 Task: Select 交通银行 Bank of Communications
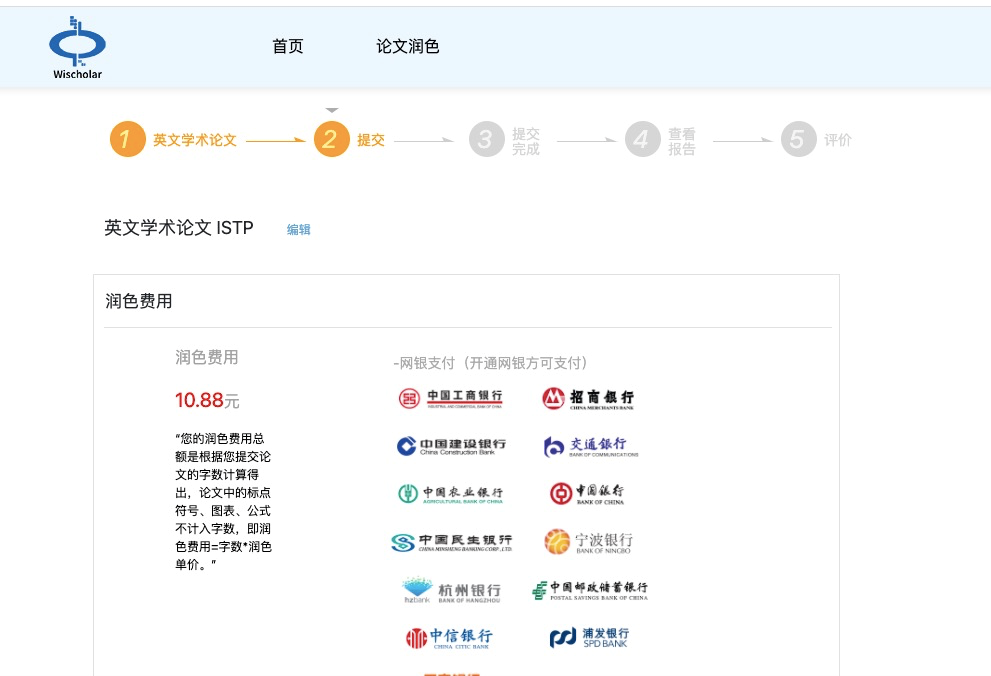(590, 446)
